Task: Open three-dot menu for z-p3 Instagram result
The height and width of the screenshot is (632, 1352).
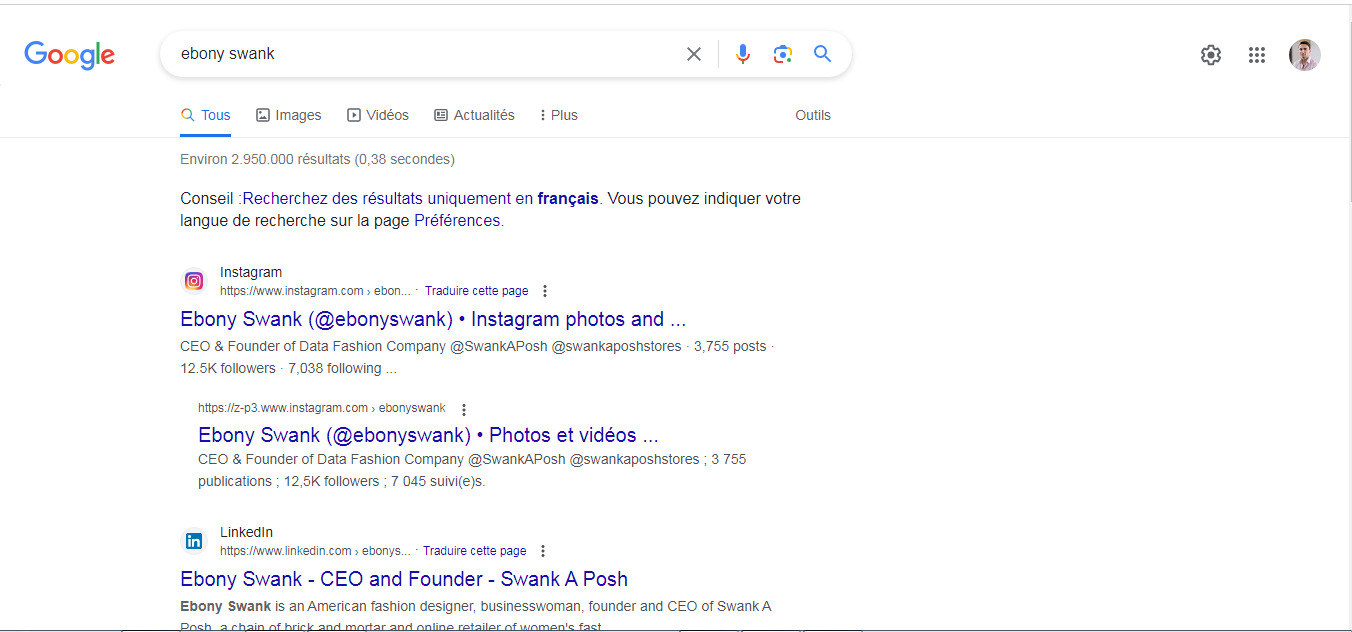Action: [464, 409]
